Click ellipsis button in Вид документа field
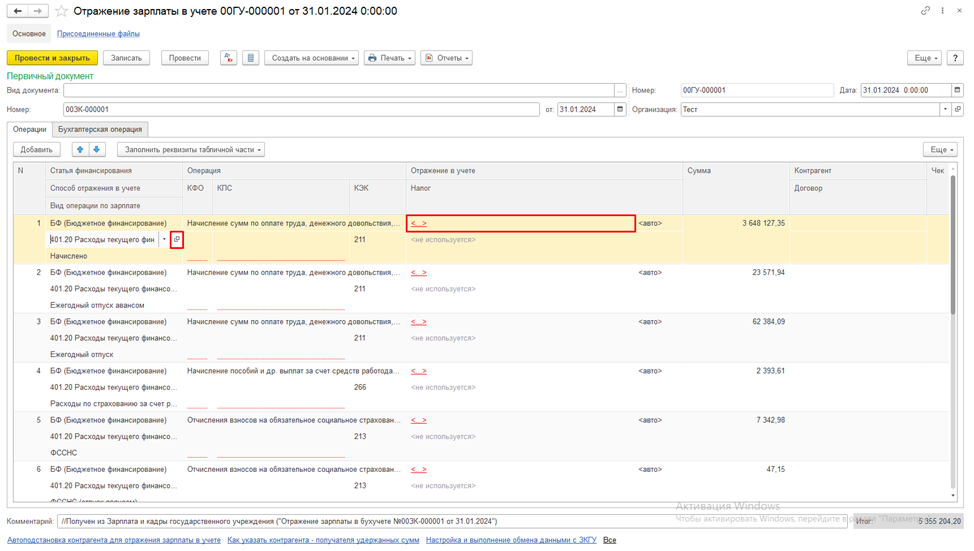 619,91
